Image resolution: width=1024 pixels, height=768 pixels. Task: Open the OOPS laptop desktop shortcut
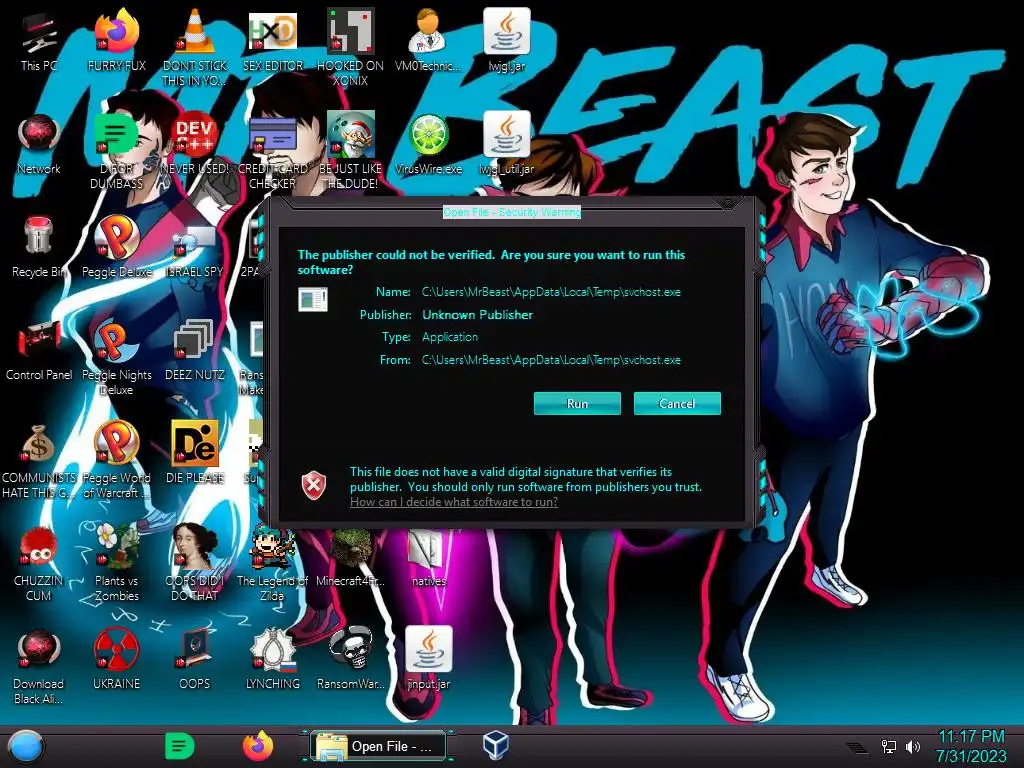point(195,660)
